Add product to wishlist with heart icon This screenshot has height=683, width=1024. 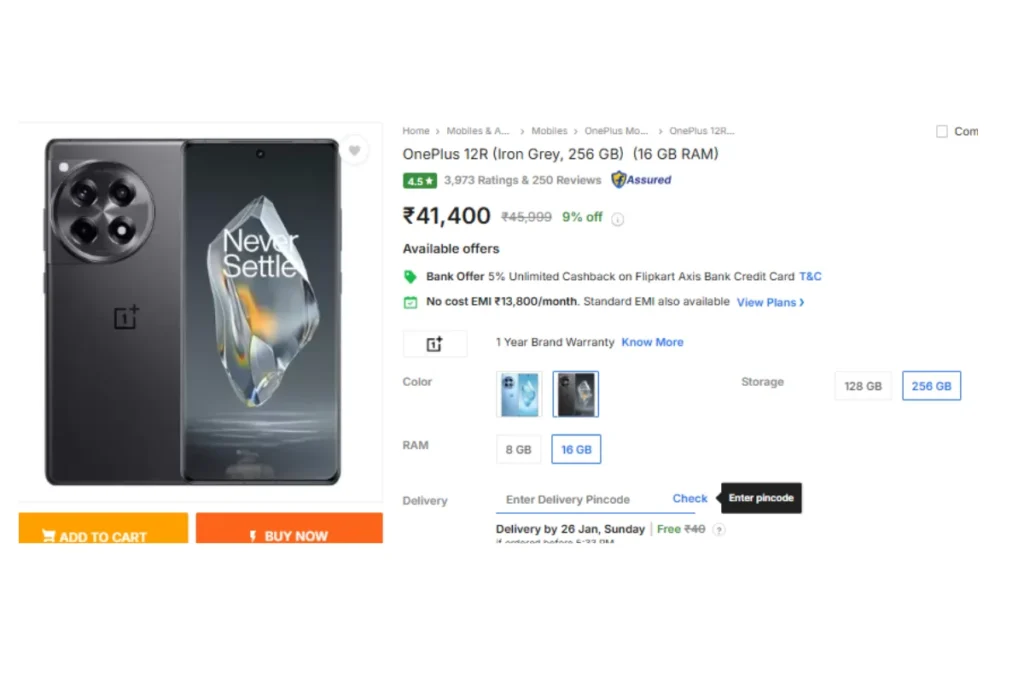355,151
